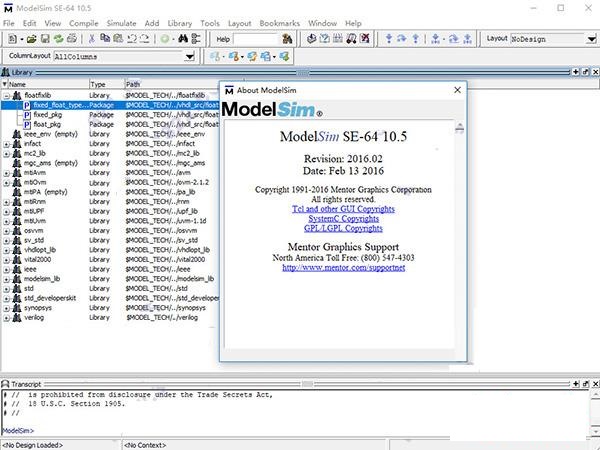Click the <No Context> status entry
This screenshot has height=450, width=600.
click(145, 445)
